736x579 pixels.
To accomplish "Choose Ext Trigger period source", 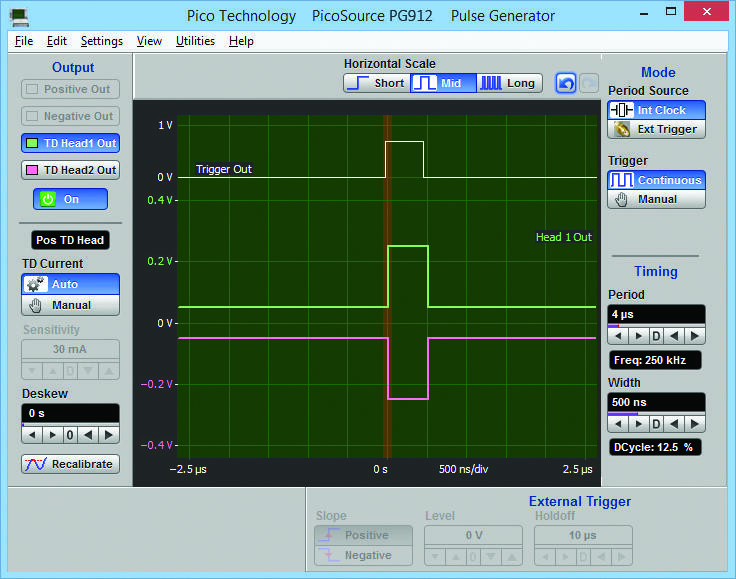I will [x=656, y=129].
